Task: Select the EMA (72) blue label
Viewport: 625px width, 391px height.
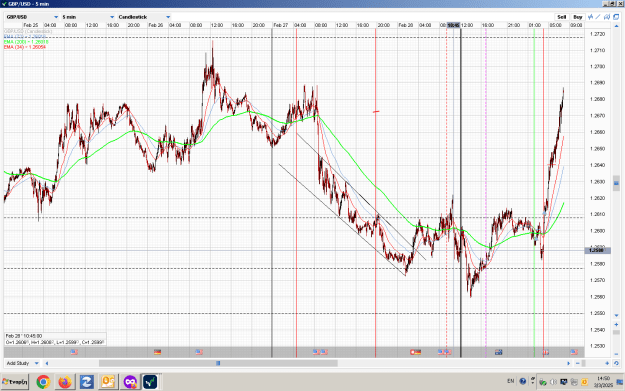Action: click(25, 37)
